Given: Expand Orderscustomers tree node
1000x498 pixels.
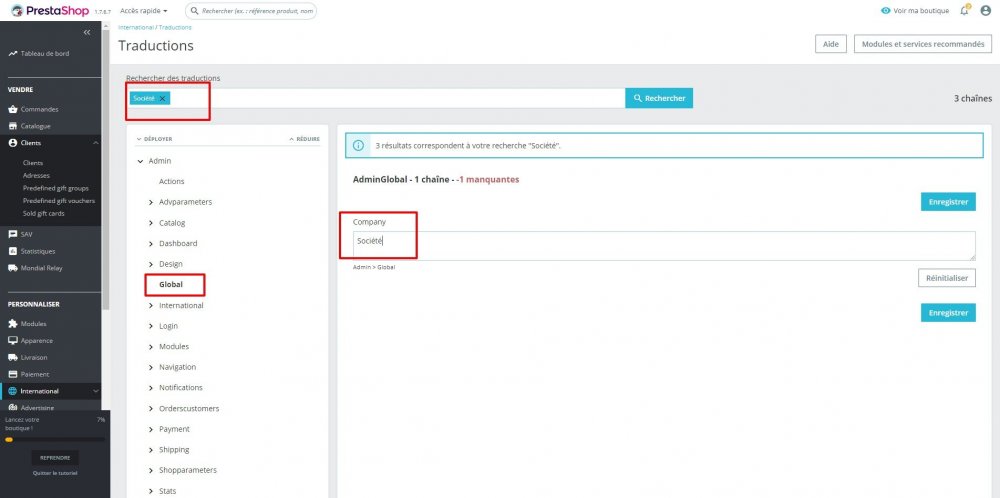Looking at the screenshot, I should click(x=151, y=408).
